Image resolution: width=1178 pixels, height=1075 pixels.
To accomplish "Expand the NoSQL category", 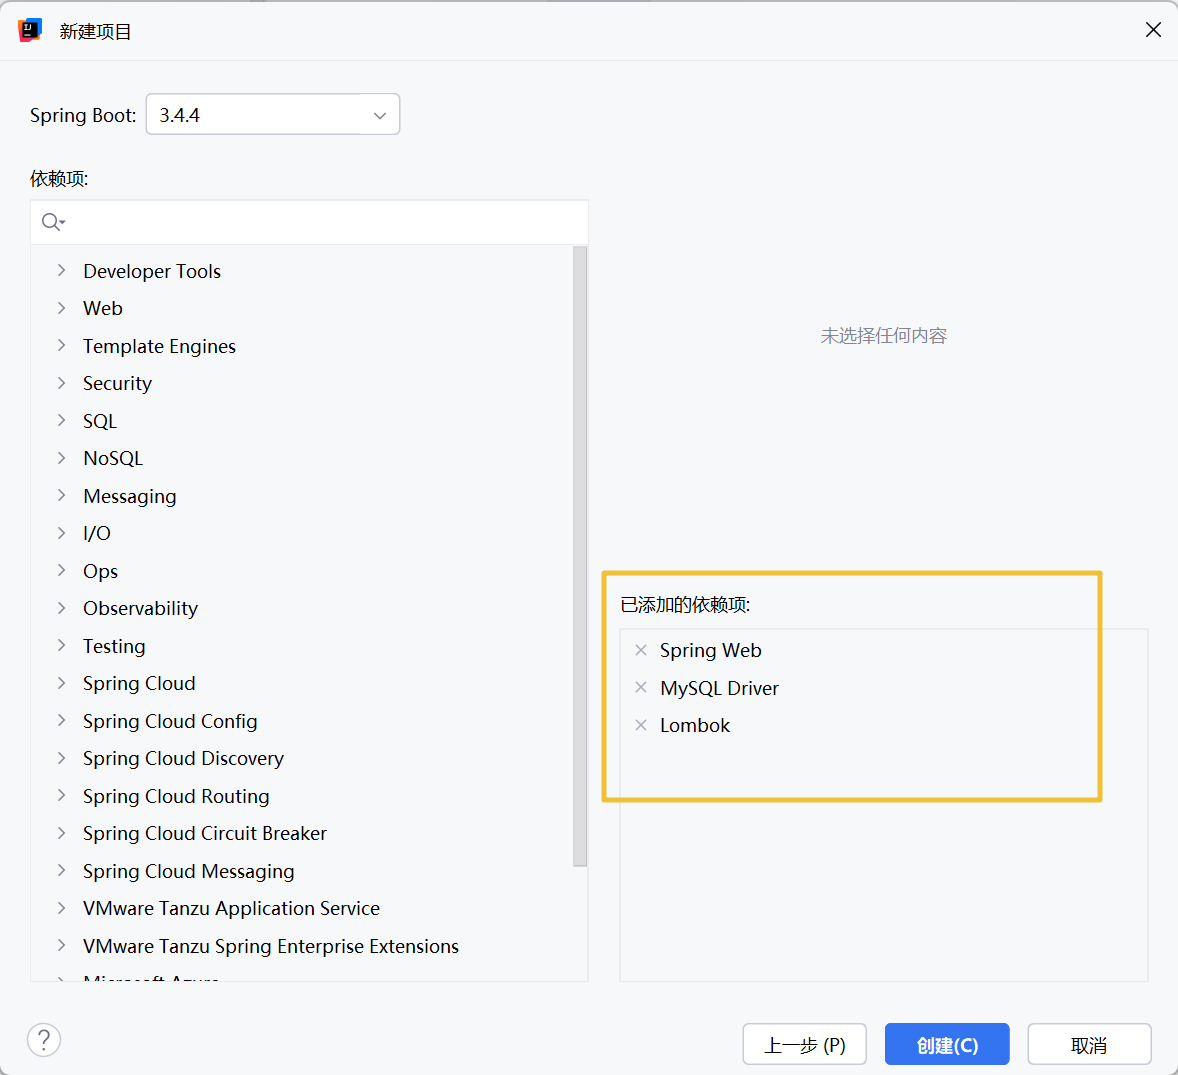I will (62, 458).
